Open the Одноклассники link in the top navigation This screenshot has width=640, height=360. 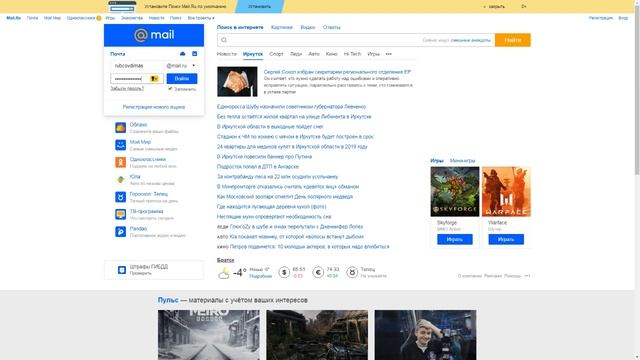coord(81,18)
